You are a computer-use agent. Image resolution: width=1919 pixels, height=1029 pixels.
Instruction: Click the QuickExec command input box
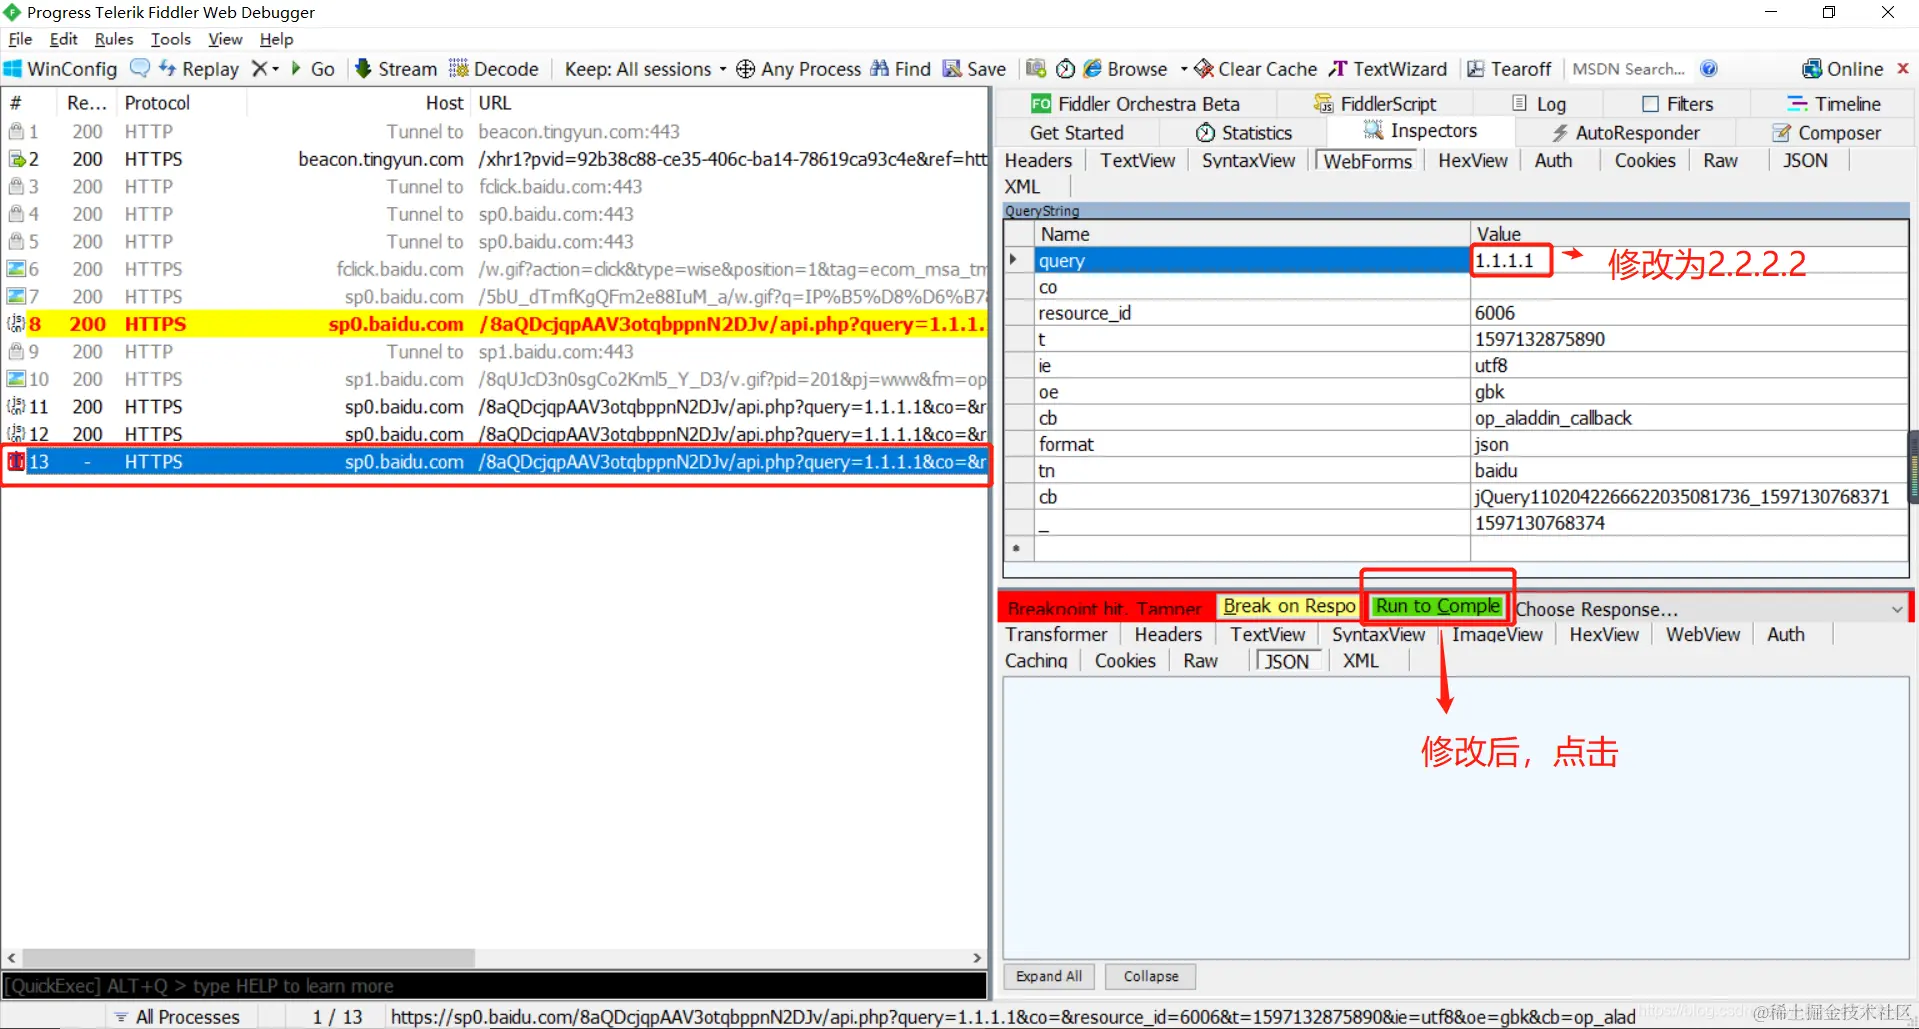[x=495, y=986]
